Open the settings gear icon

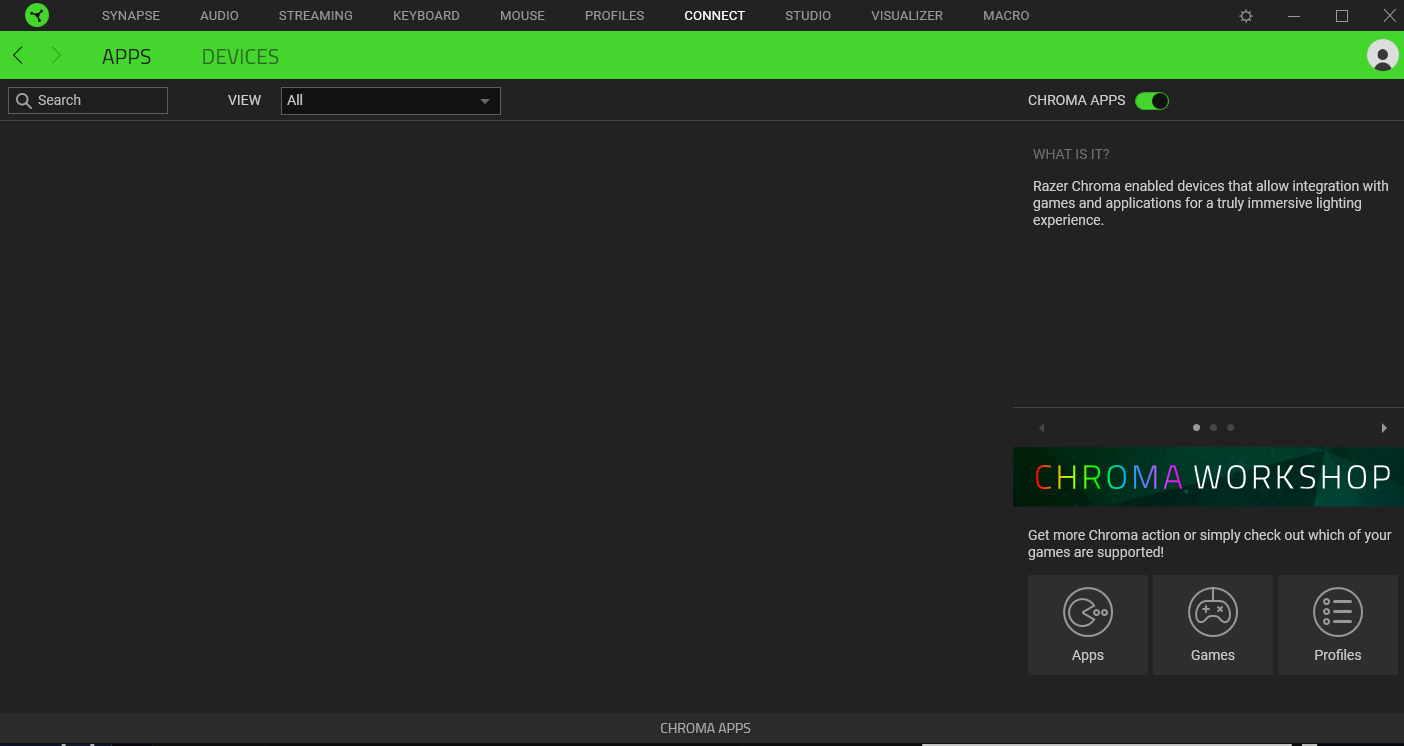point(1246,16)
